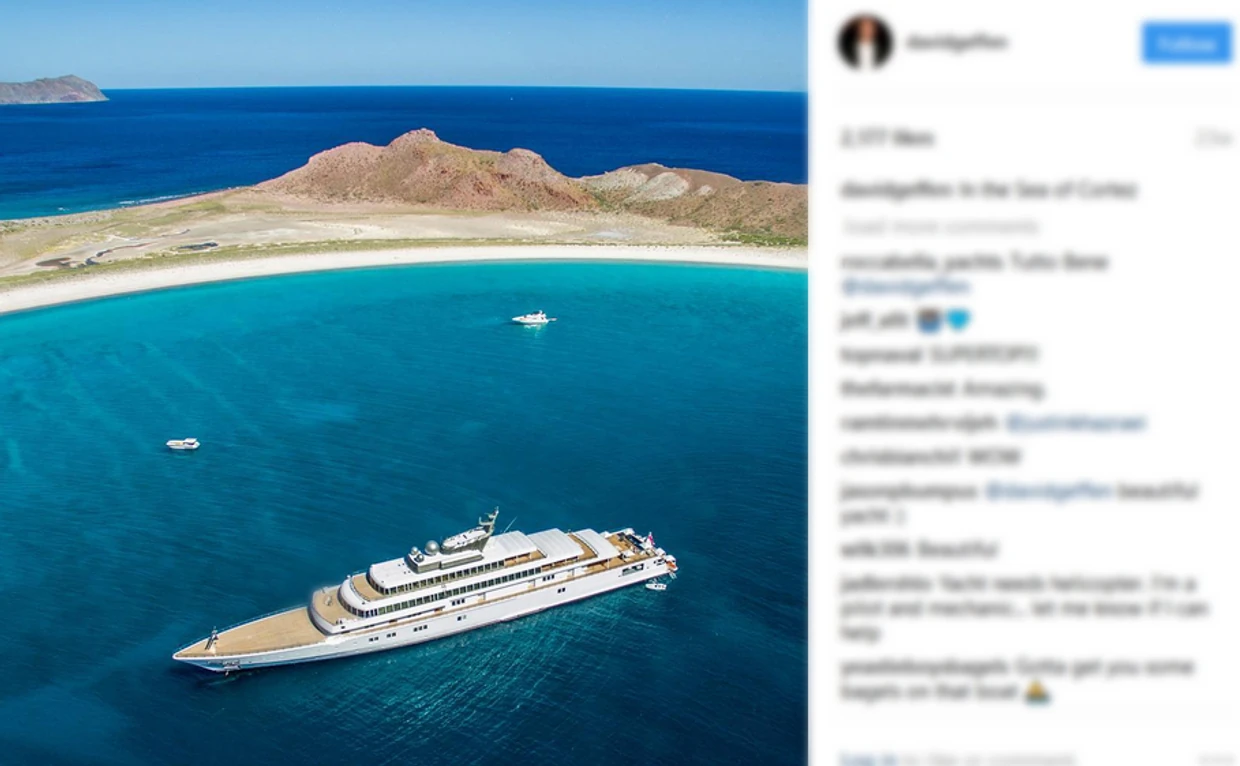
Task: Click the blue mention under Tutto Bene
Action: [x=905, y=286]
